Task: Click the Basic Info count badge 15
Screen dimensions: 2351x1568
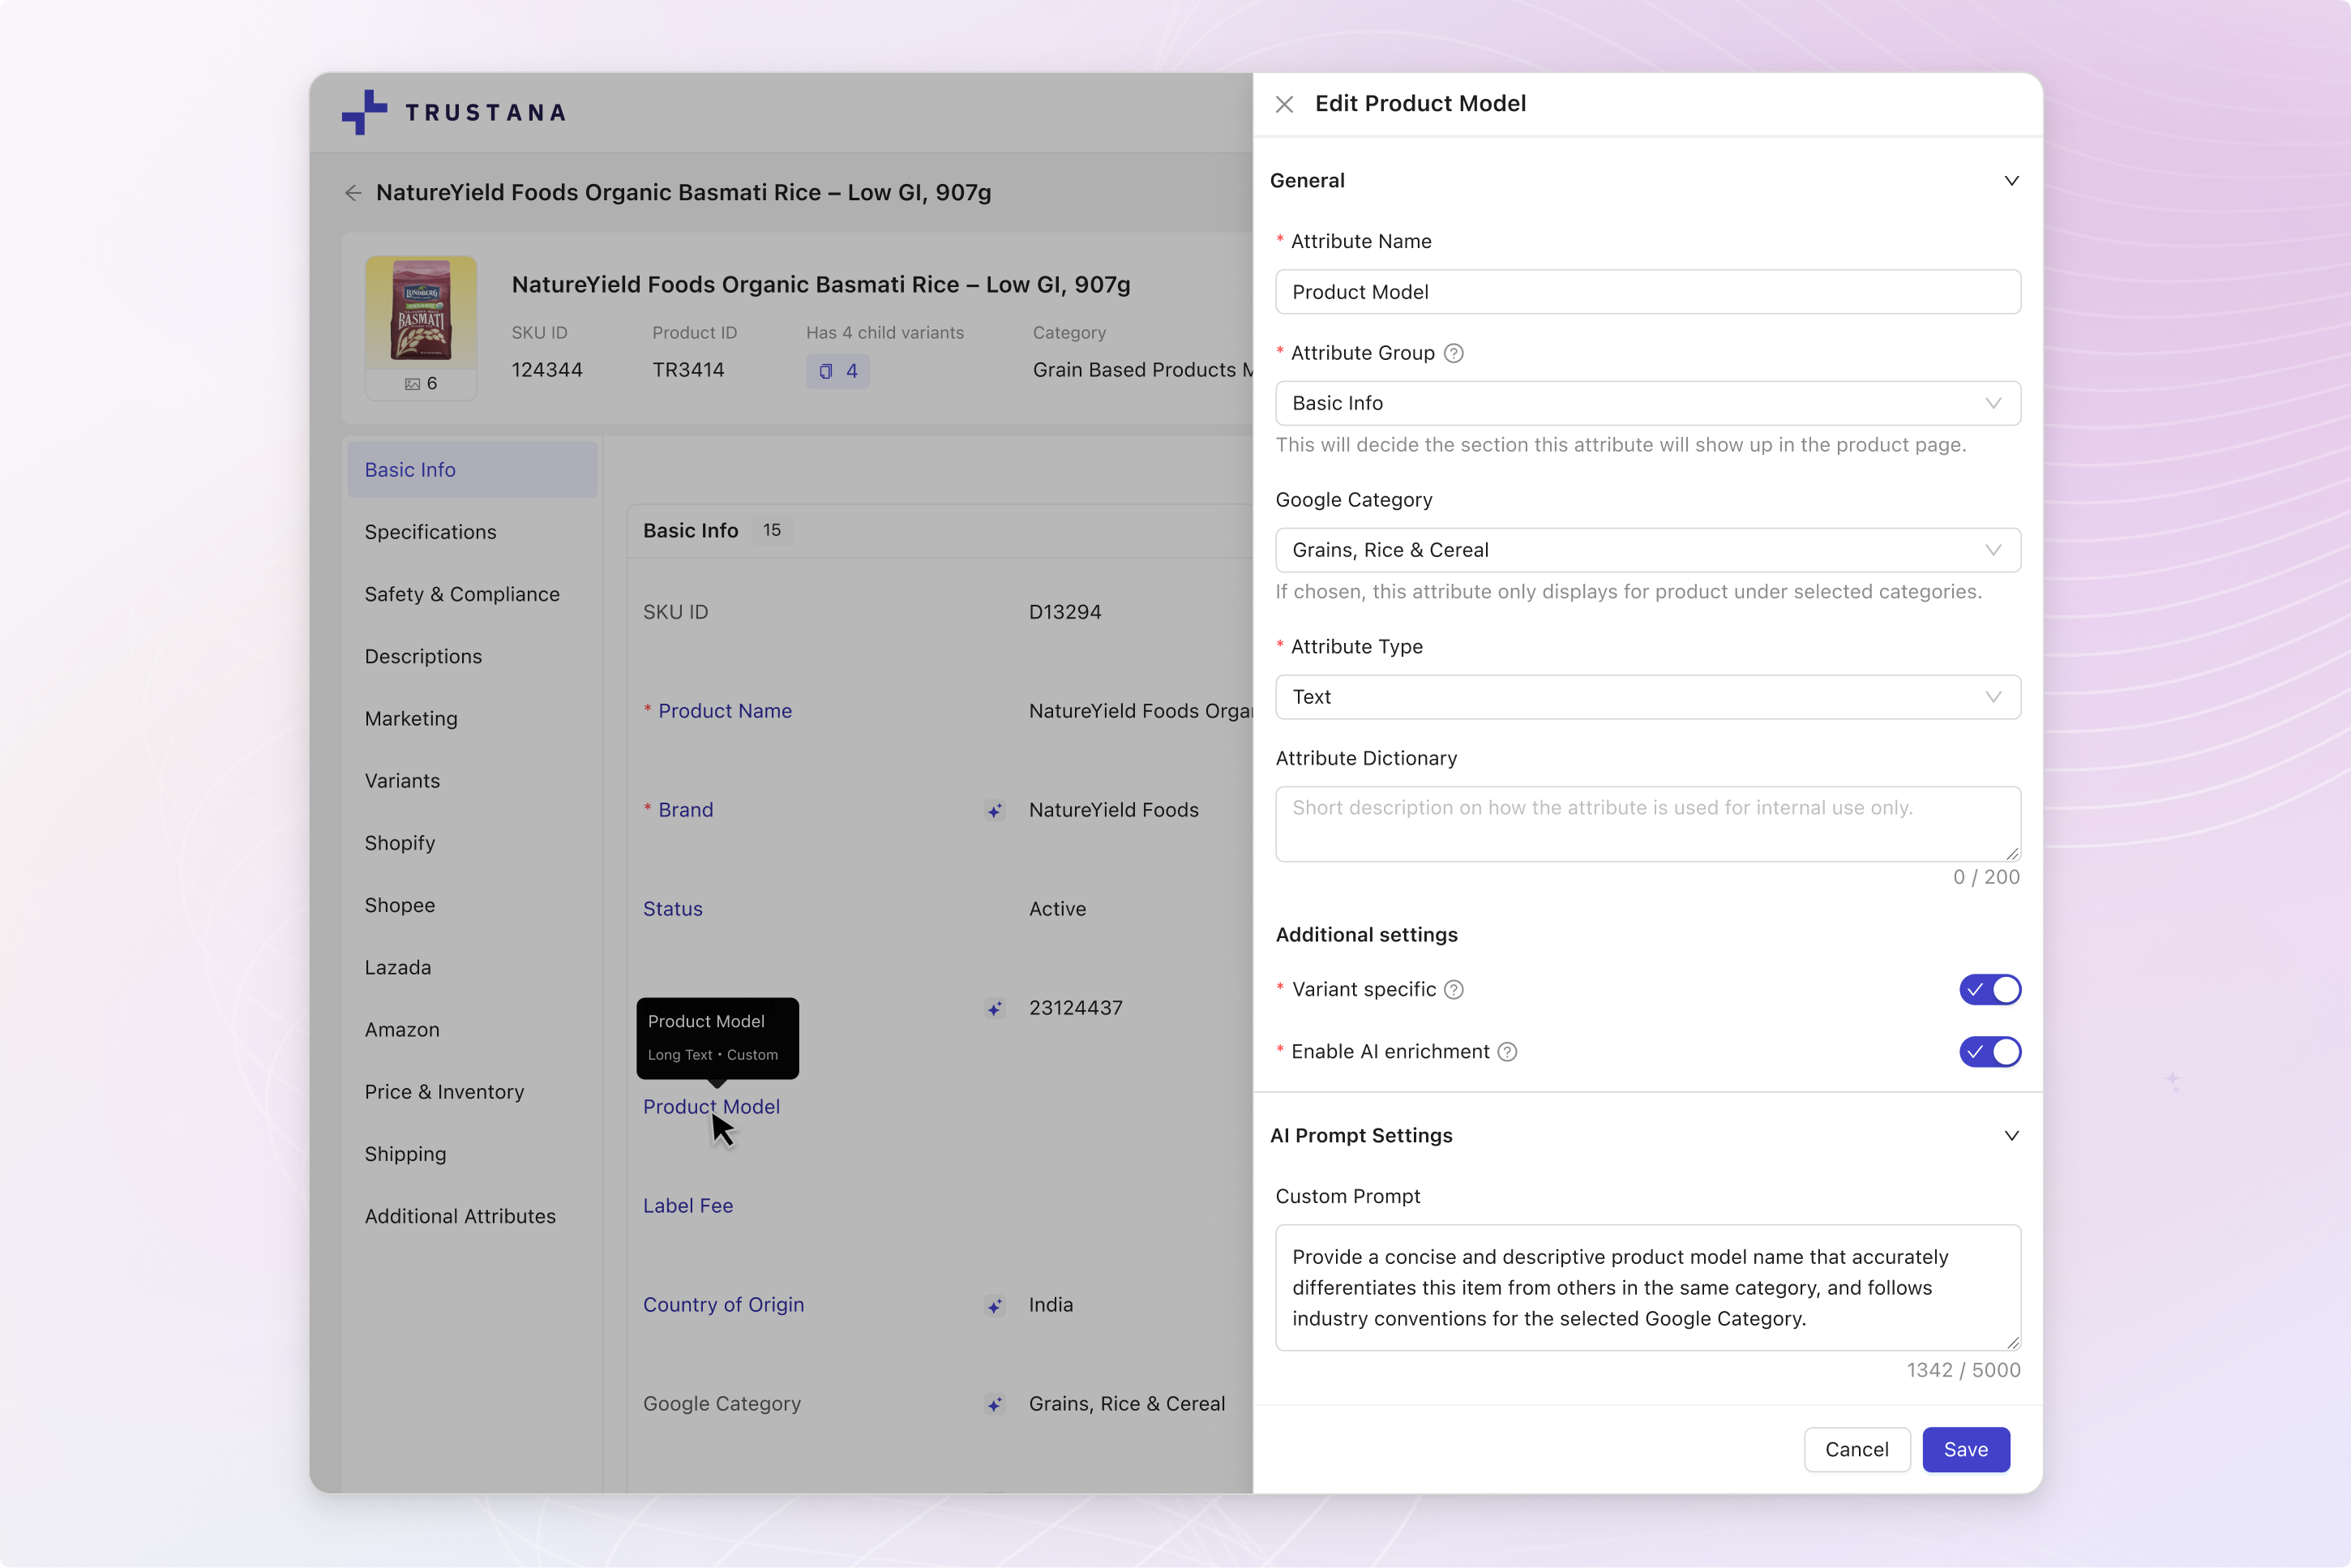Action: (771, 530)
